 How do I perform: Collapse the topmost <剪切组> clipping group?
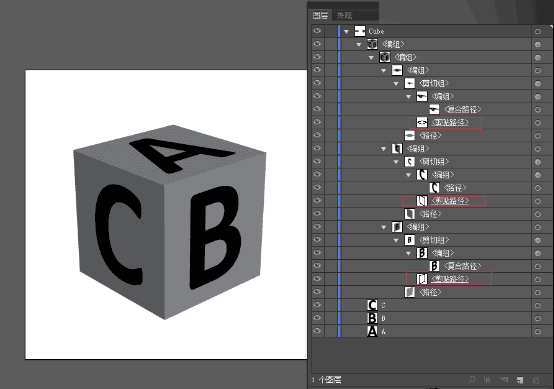(396, 84)
